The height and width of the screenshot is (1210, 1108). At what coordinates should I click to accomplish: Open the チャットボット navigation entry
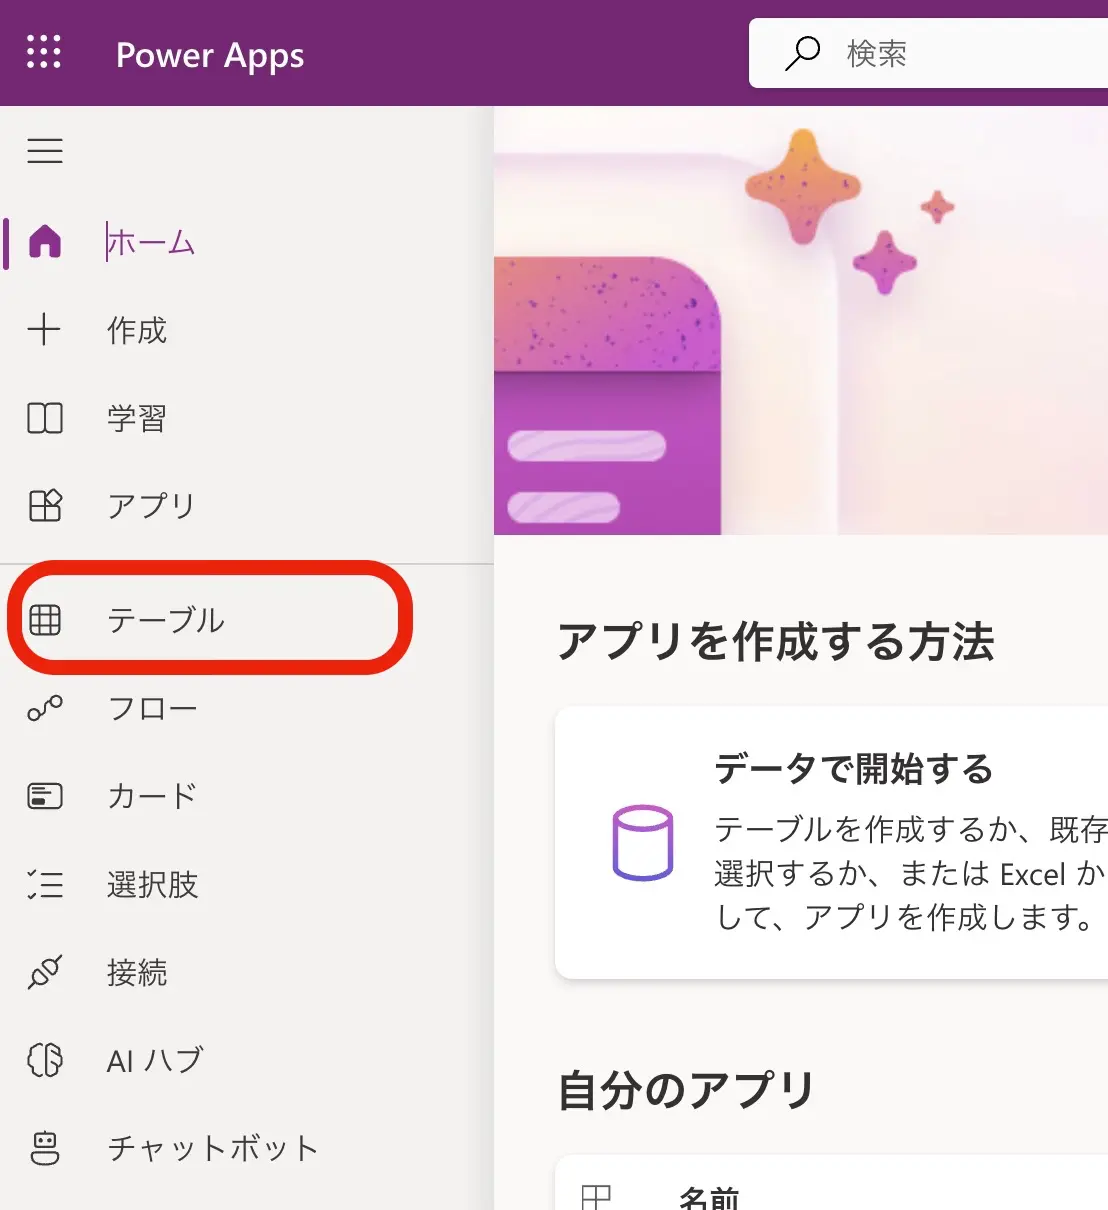pos(212,1148)
